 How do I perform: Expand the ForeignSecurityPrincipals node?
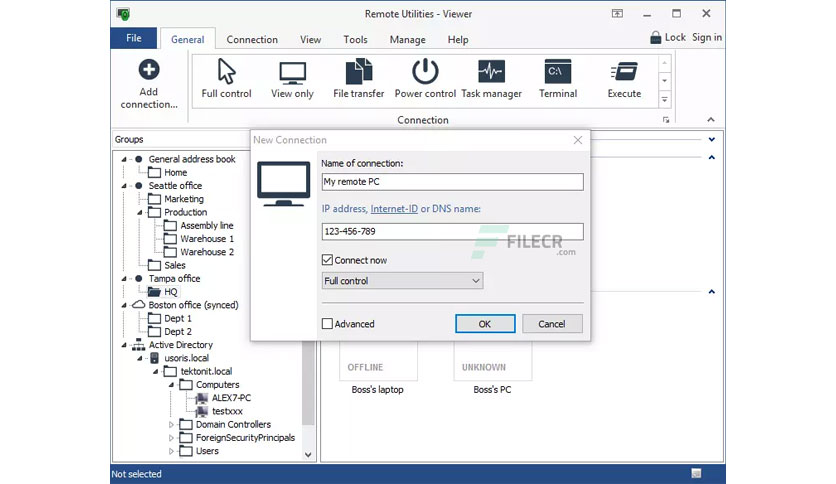click(x=171, y=438)
